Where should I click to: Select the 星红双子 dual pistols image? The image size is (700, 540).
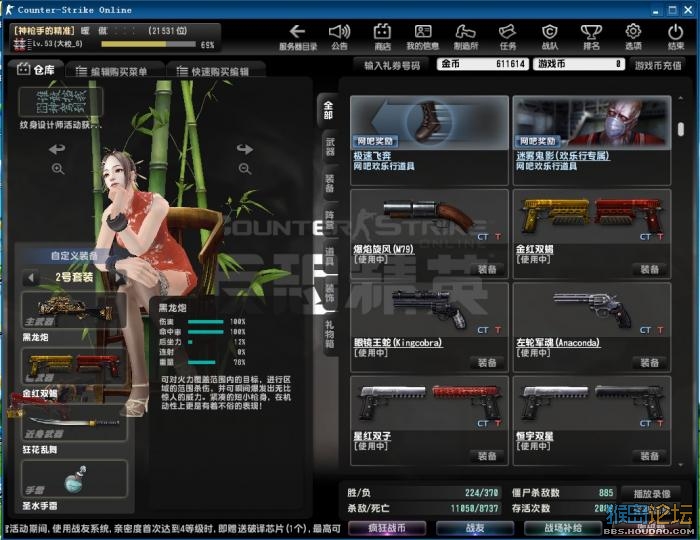click(429, 403)
